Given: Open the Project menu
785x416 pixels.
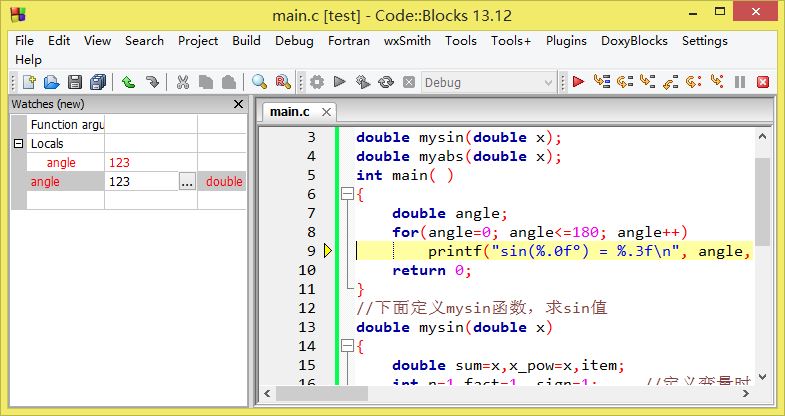Looking at the screenshot, I should pos(198,41).
